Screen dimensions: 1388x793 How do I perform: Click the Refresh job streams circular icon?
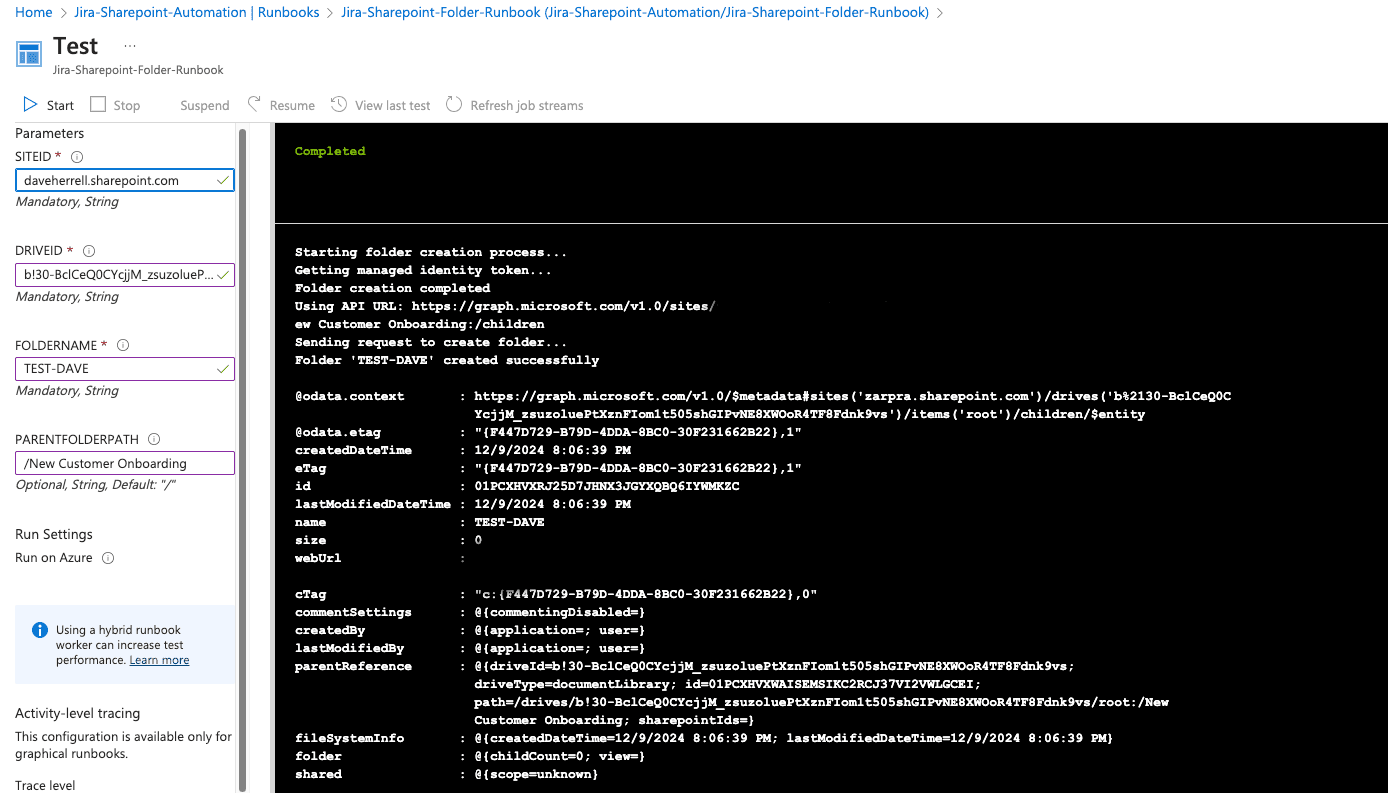click(x=454, y=104)
